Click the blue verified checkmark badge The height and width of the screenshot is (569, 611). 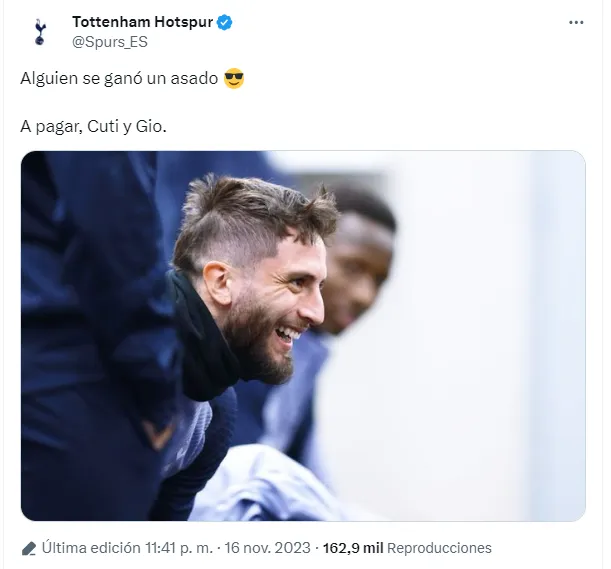(x=225, y=22)
